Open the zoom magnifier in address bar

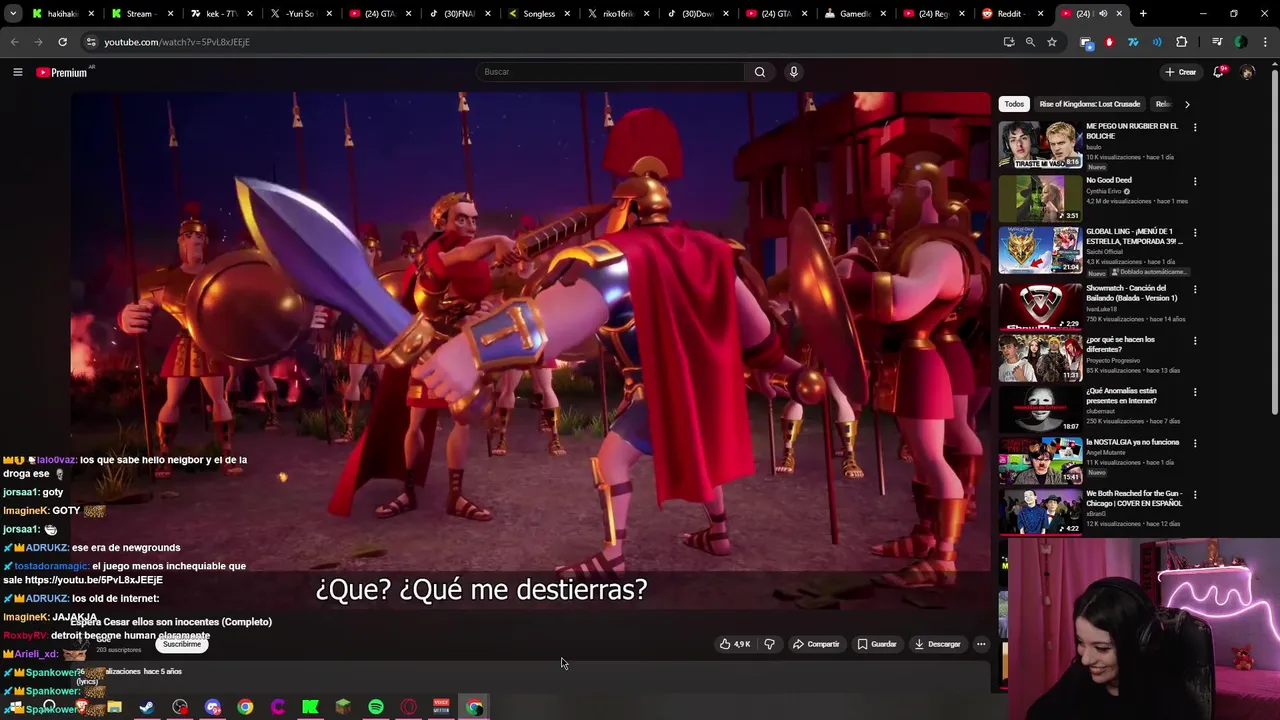(x=1030, y=42)
